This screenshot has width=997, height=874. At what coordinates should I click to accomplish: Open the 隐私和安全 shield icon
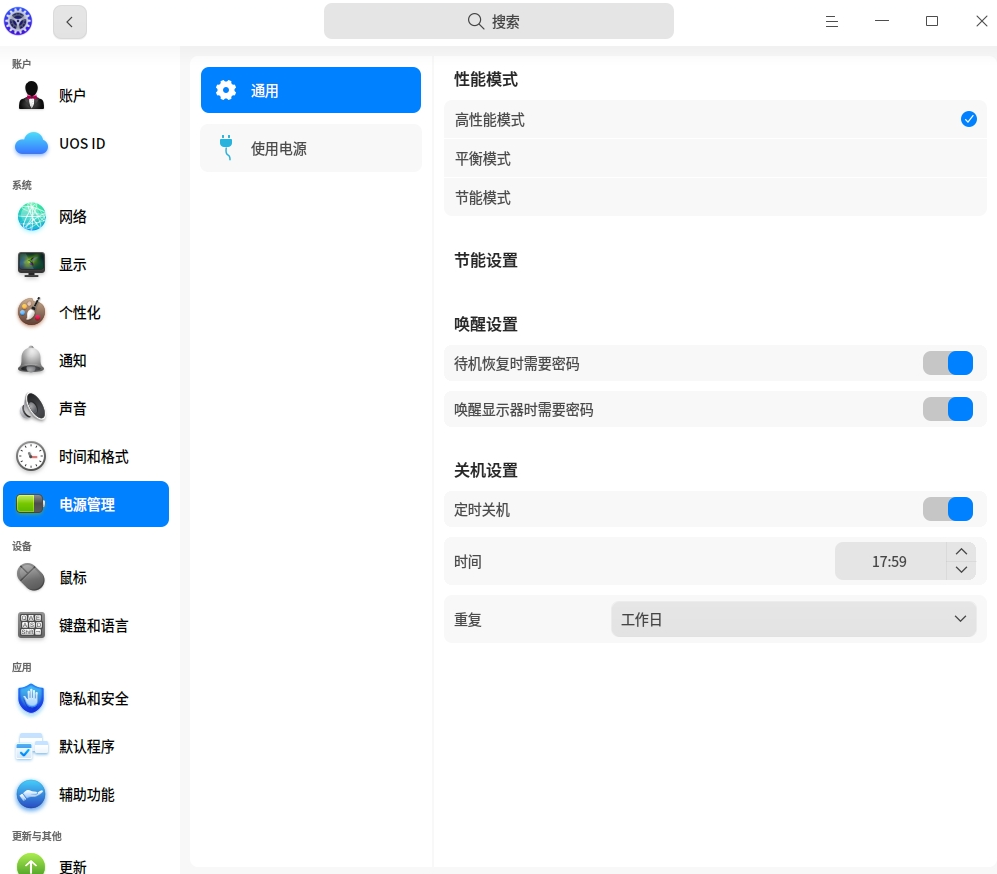pyautogui.click(x=31, y=699)
